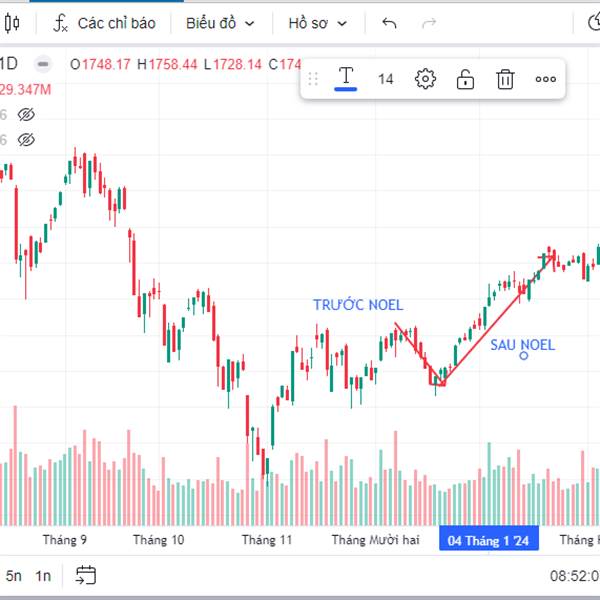The width and height of the screenshot is (600, 600).
Task: Select the 5n time range
Action: point(13,575)
